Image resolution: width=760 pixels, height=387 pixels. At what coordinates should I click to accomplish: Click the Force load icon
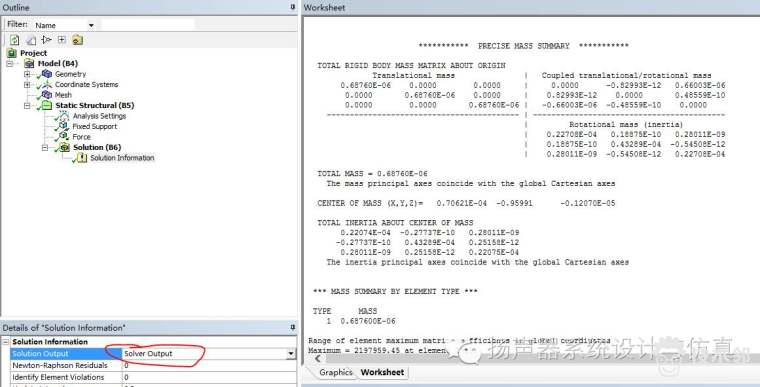64,137
